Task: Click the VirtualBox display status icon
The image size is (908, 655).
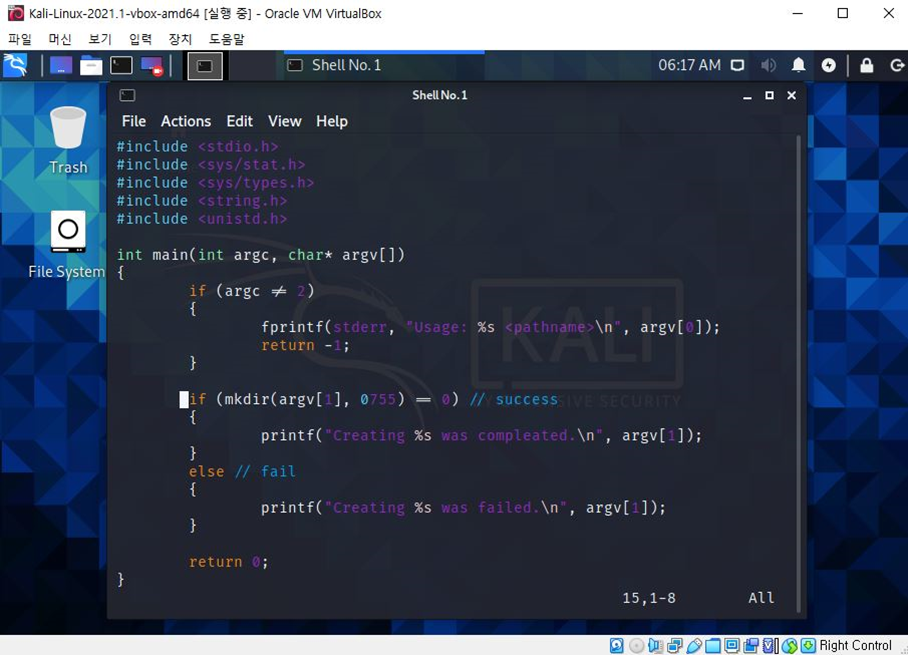Action: point(731,645)
